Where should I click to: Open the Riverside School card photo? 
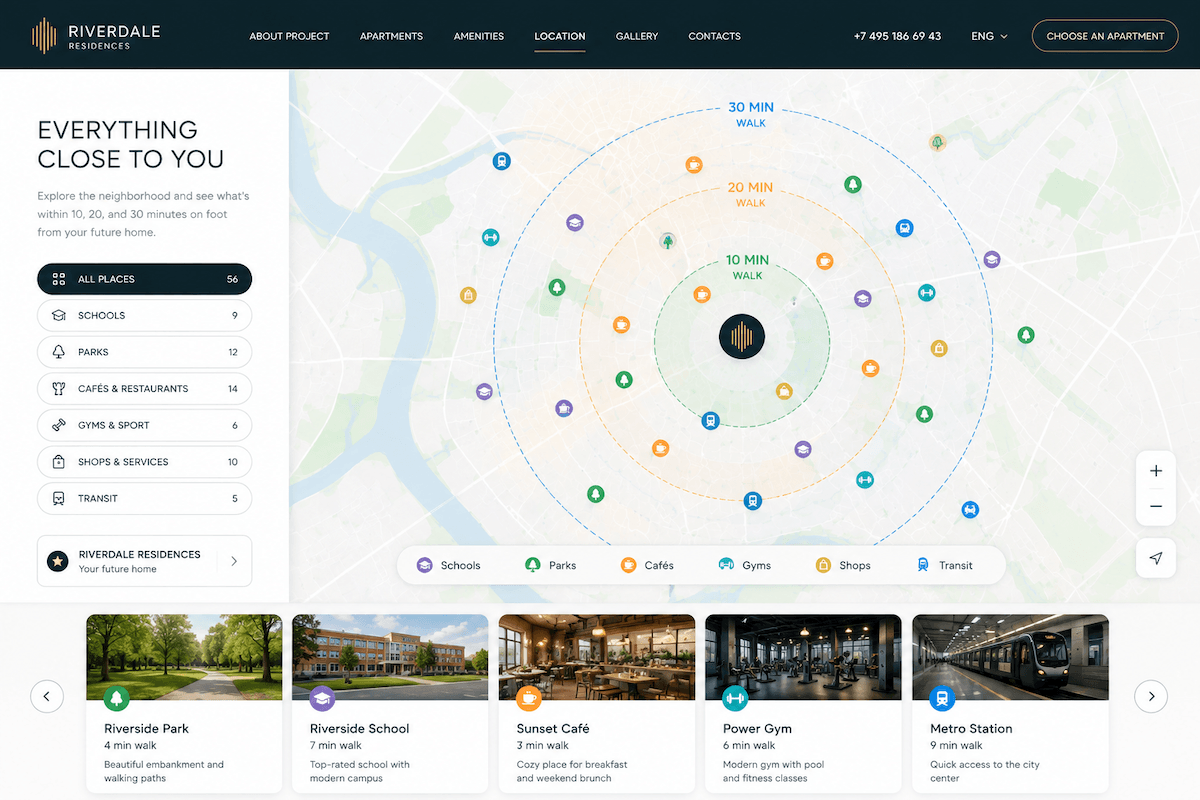pyautogui.click(x=390, y=657)
